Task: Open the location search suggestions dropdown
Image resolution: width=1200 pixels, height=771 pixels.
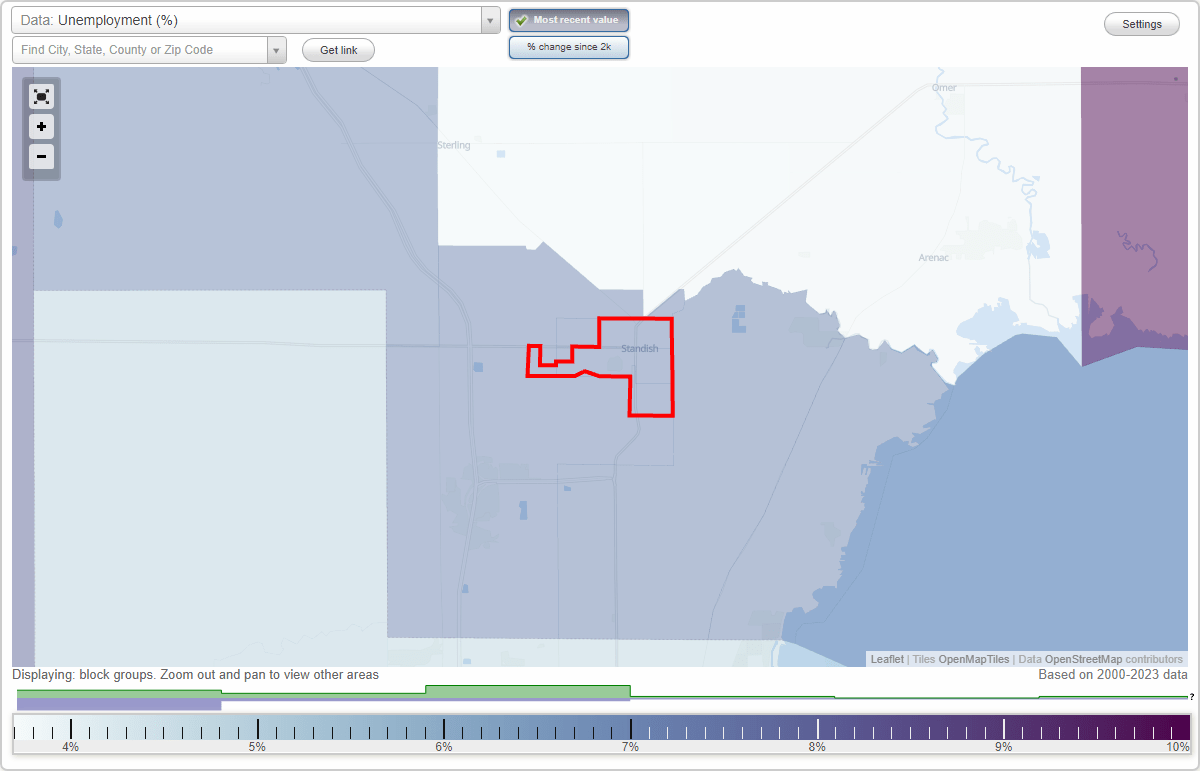Action: pos(277,49)
